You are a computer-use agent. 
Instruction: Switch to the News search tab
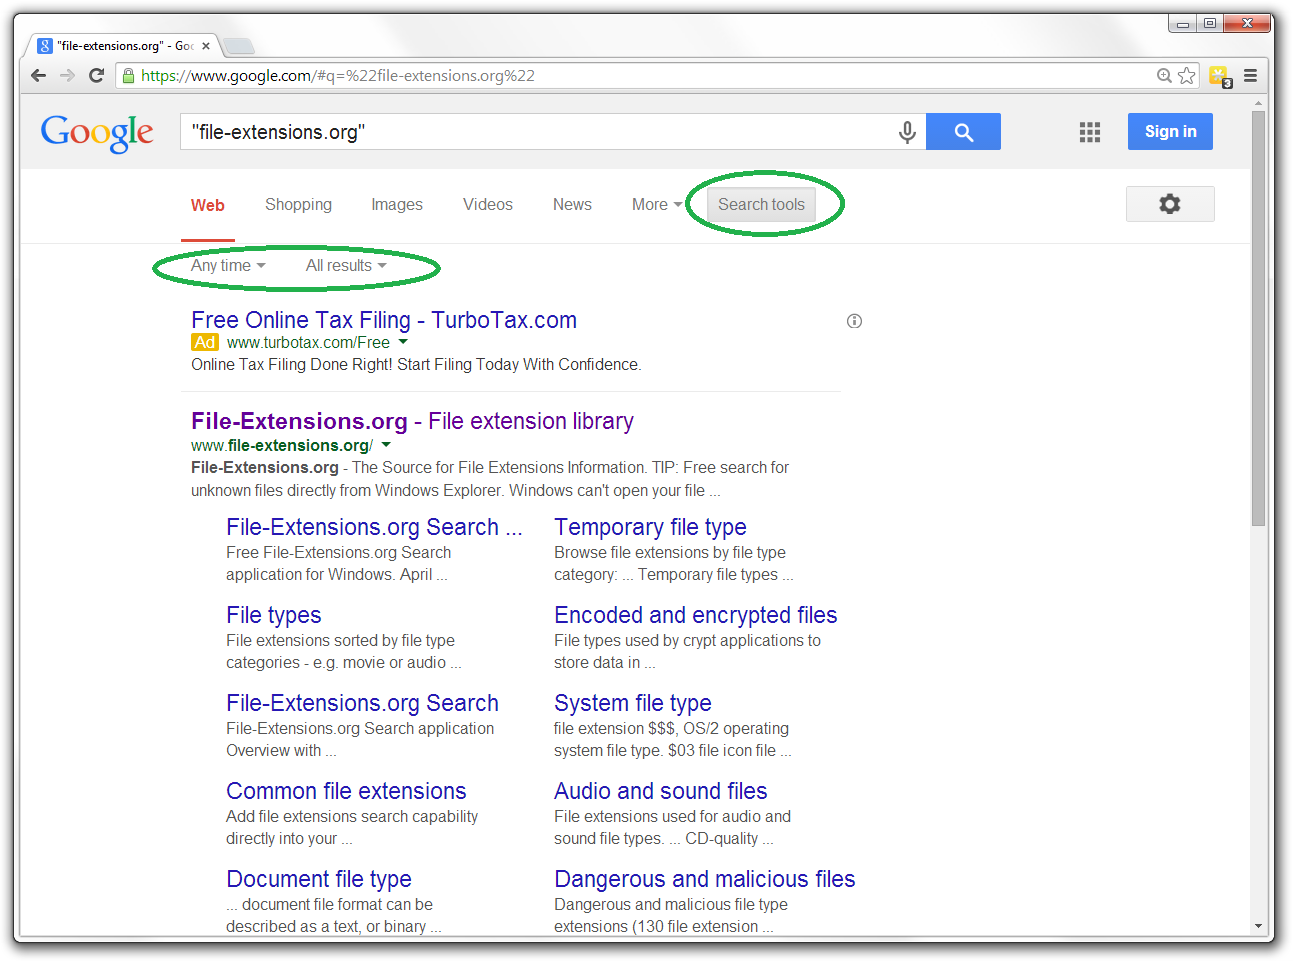tap(571, 204)
